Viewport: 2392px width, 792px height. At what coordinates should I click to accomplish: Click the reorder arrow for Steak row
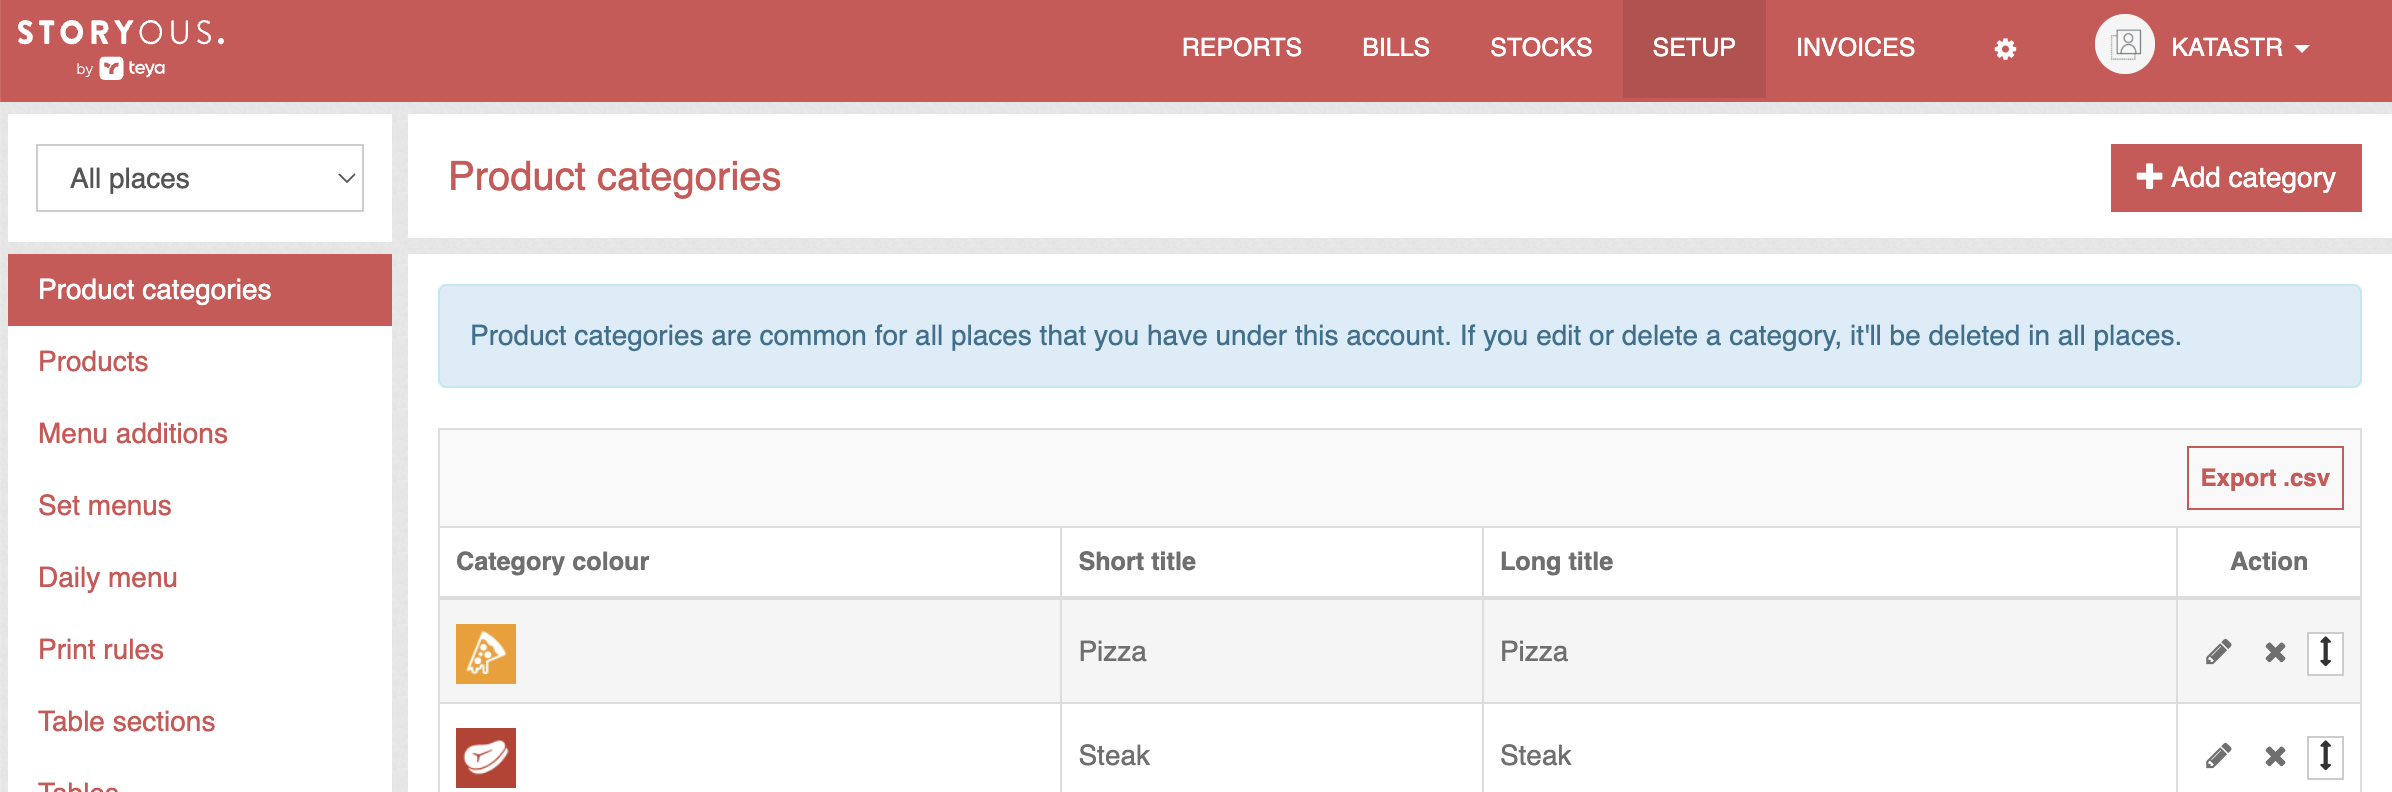2325,756
